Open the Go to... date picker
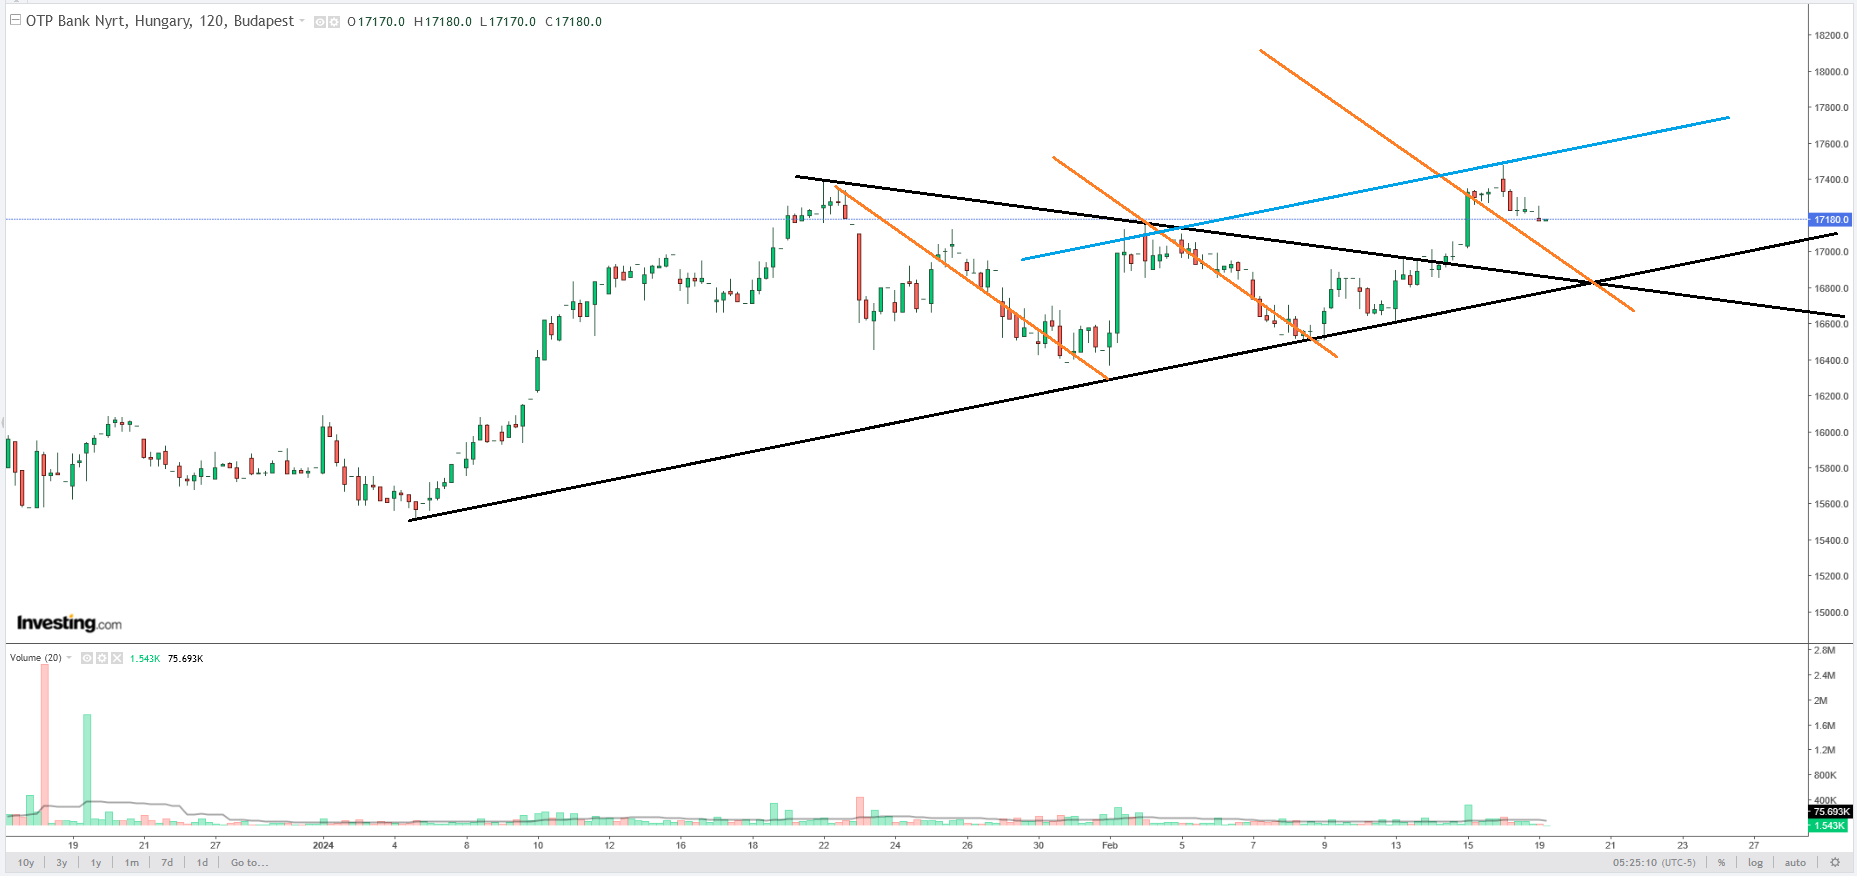 [x=249, y=862]
